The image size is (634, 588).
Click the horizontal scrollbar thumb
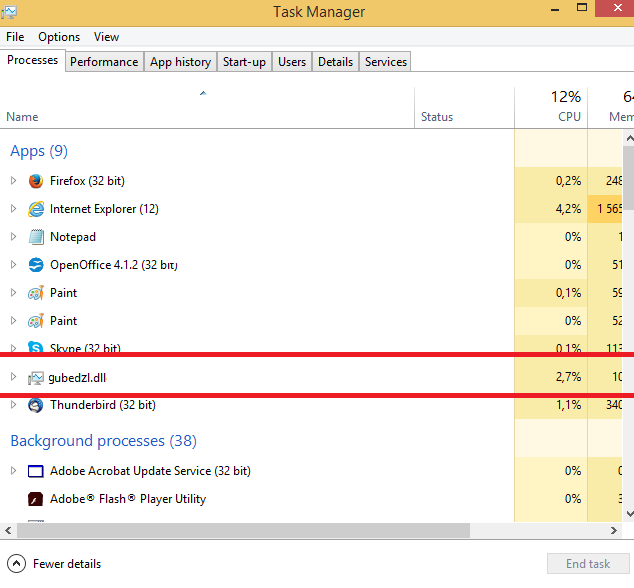click(243, 530)
